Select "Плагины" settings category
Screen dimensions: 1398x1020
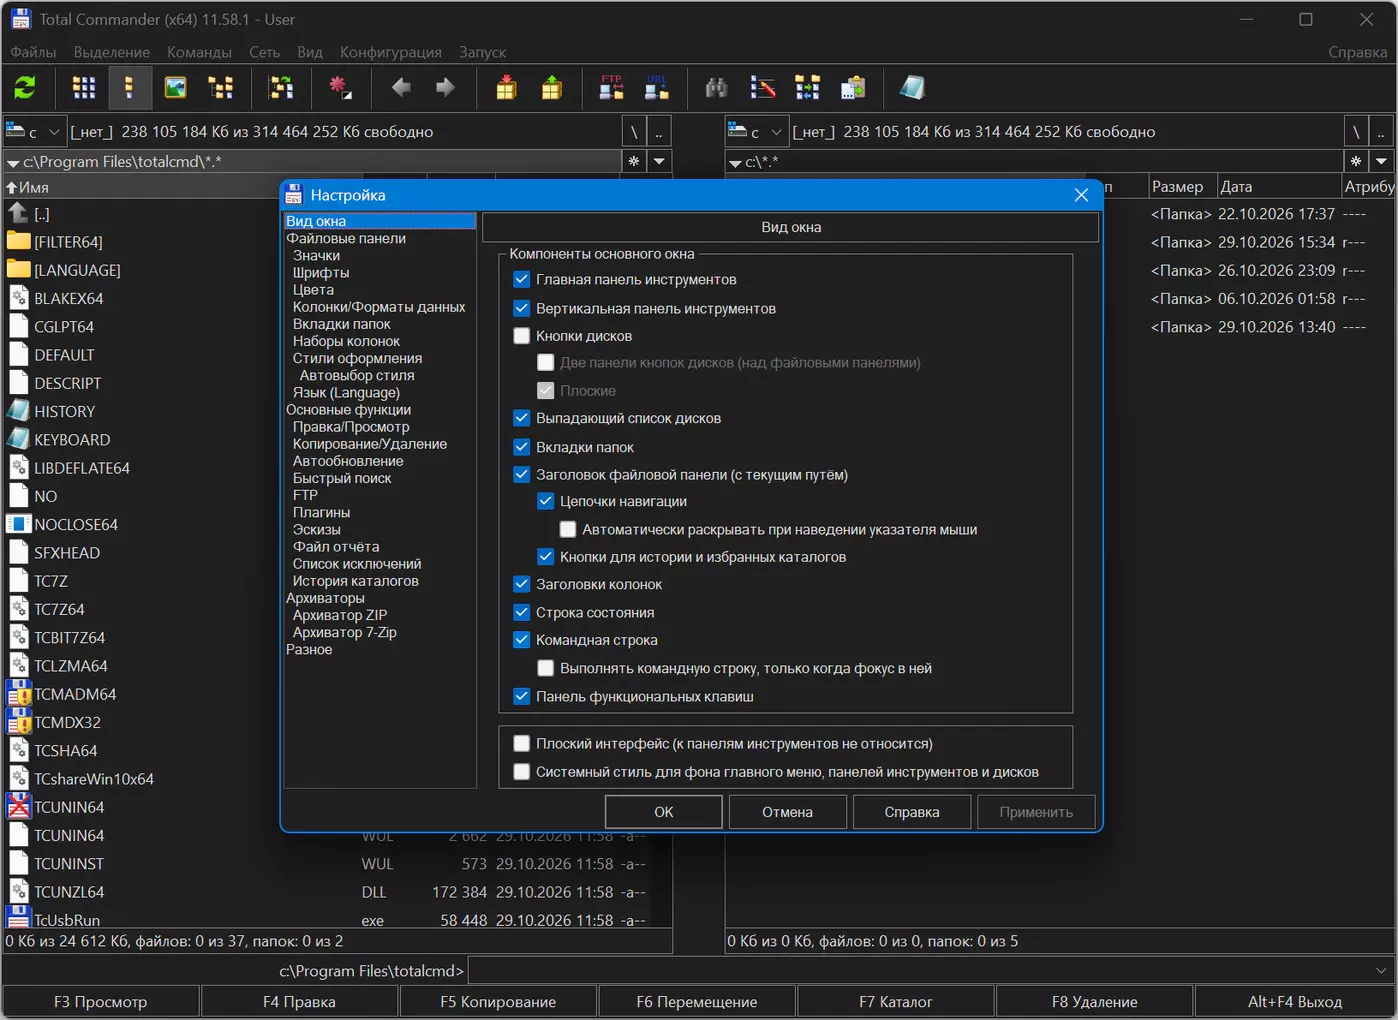coord(321,513)
